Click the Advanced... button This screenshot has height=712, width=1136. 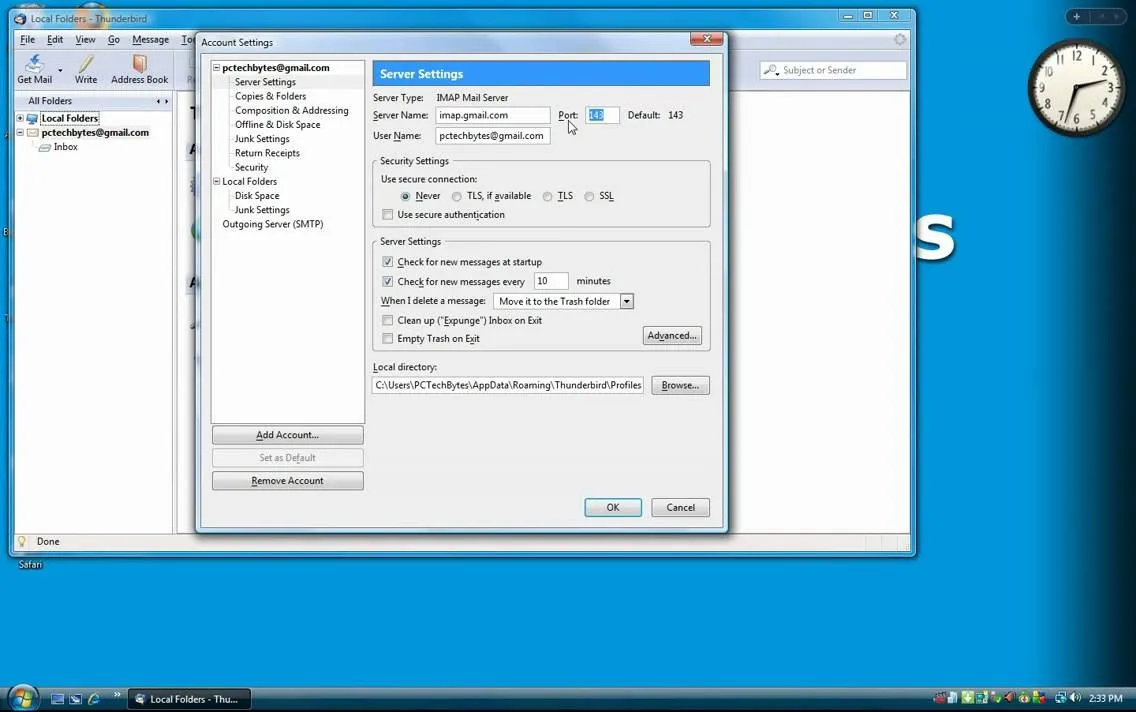(672, 335)
